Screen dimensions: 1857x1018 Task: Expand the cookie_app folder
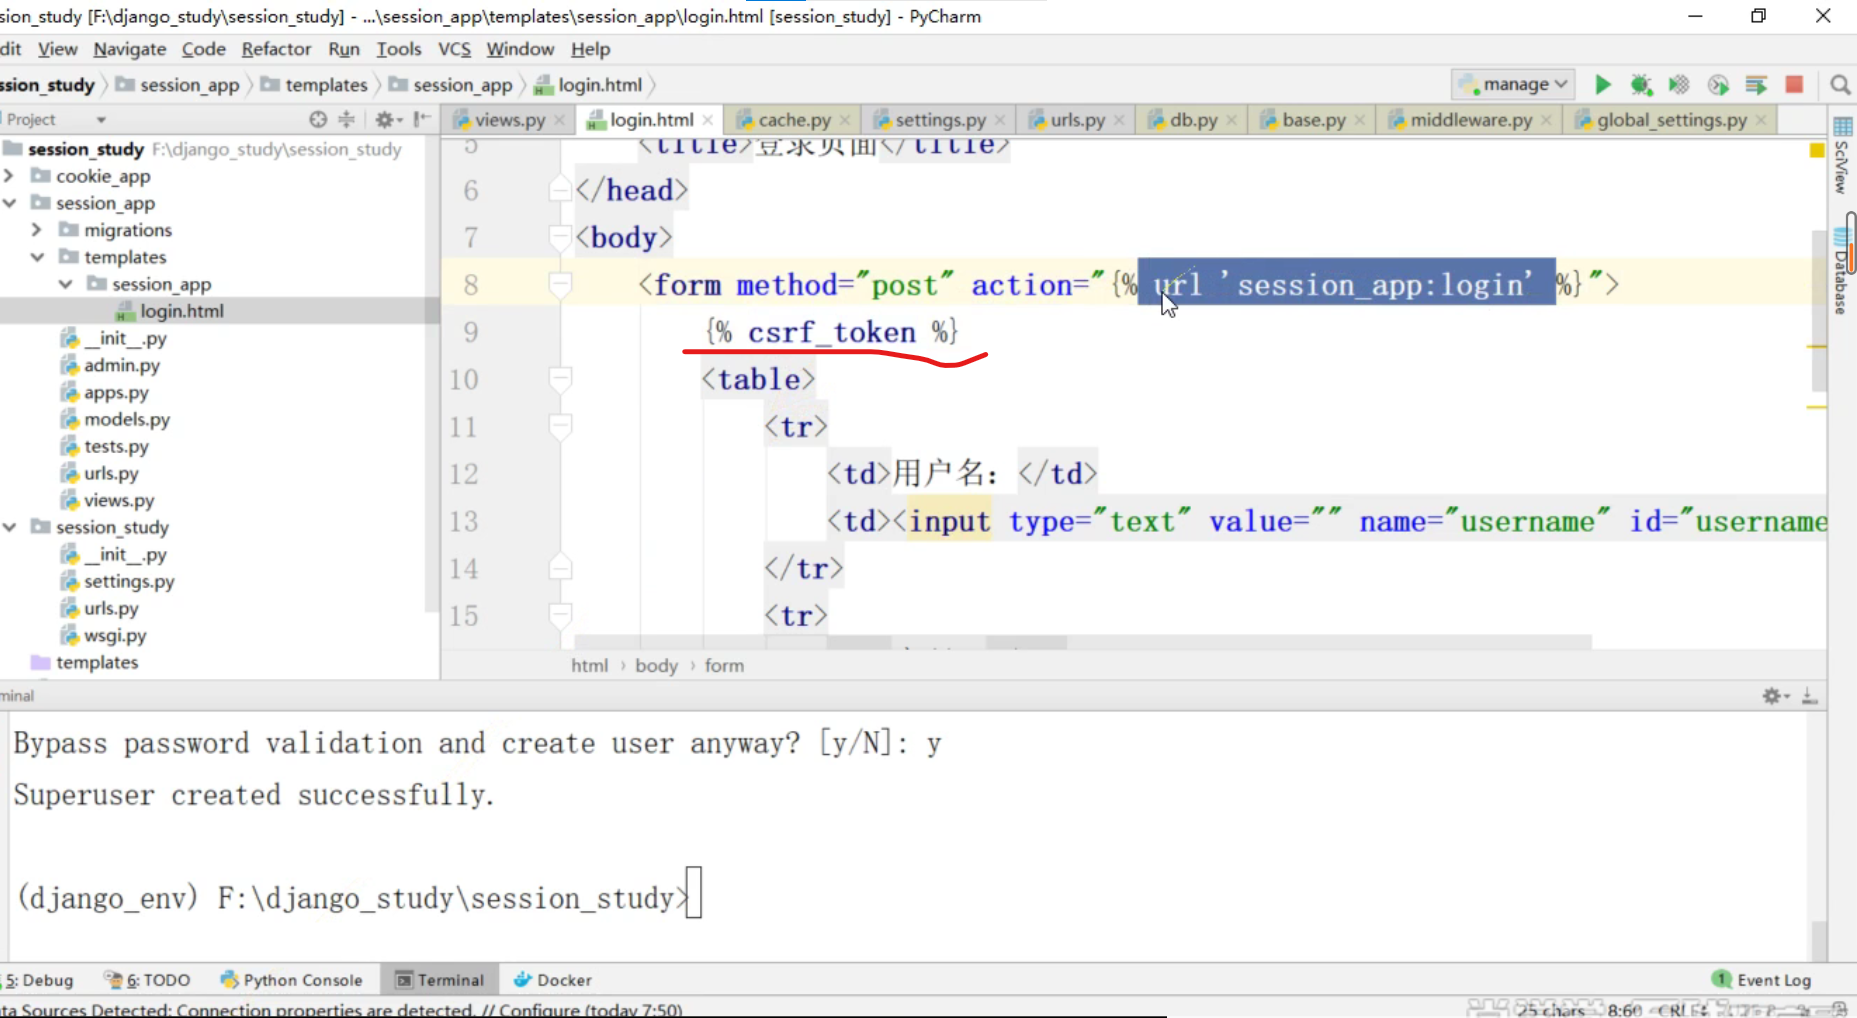click(10, 176)
